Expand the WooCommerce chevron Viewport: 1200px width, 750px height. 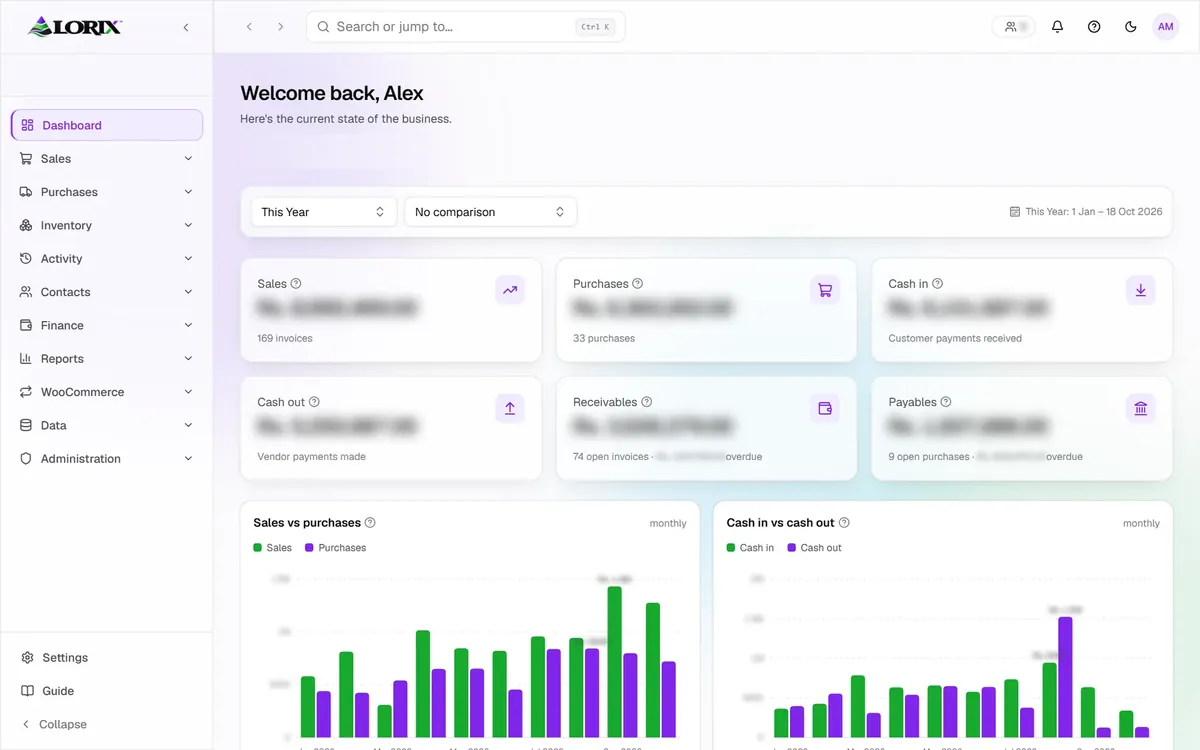pyautogui.click(x=188, y=392)
